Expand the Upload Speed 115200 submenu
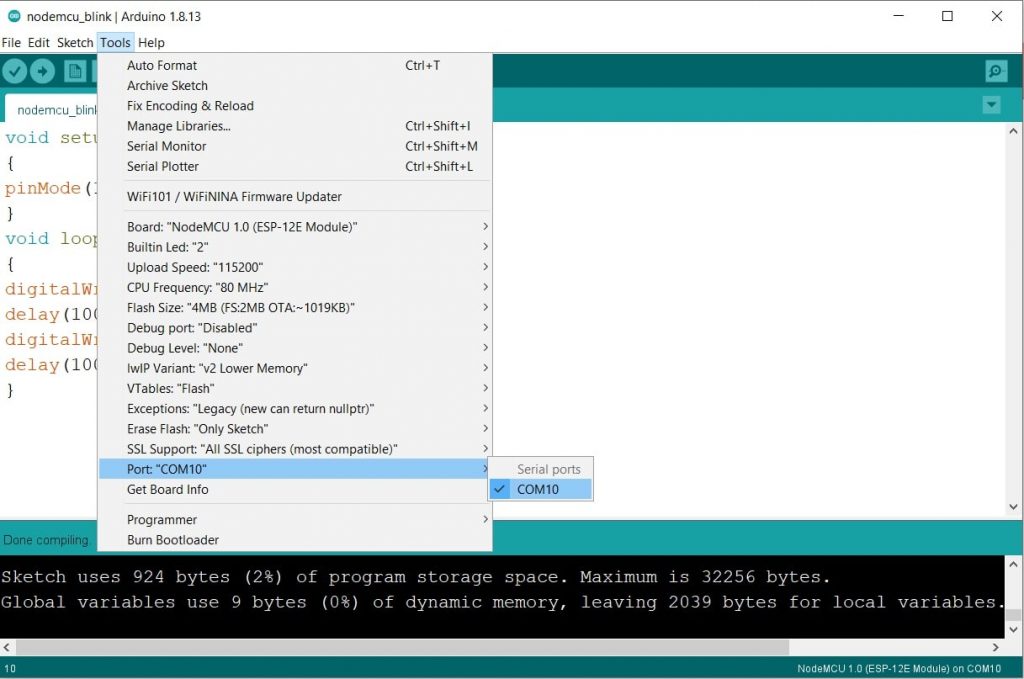Image resolution: width=1024 pixels, height=679 pixels. (x=295, y=267)
